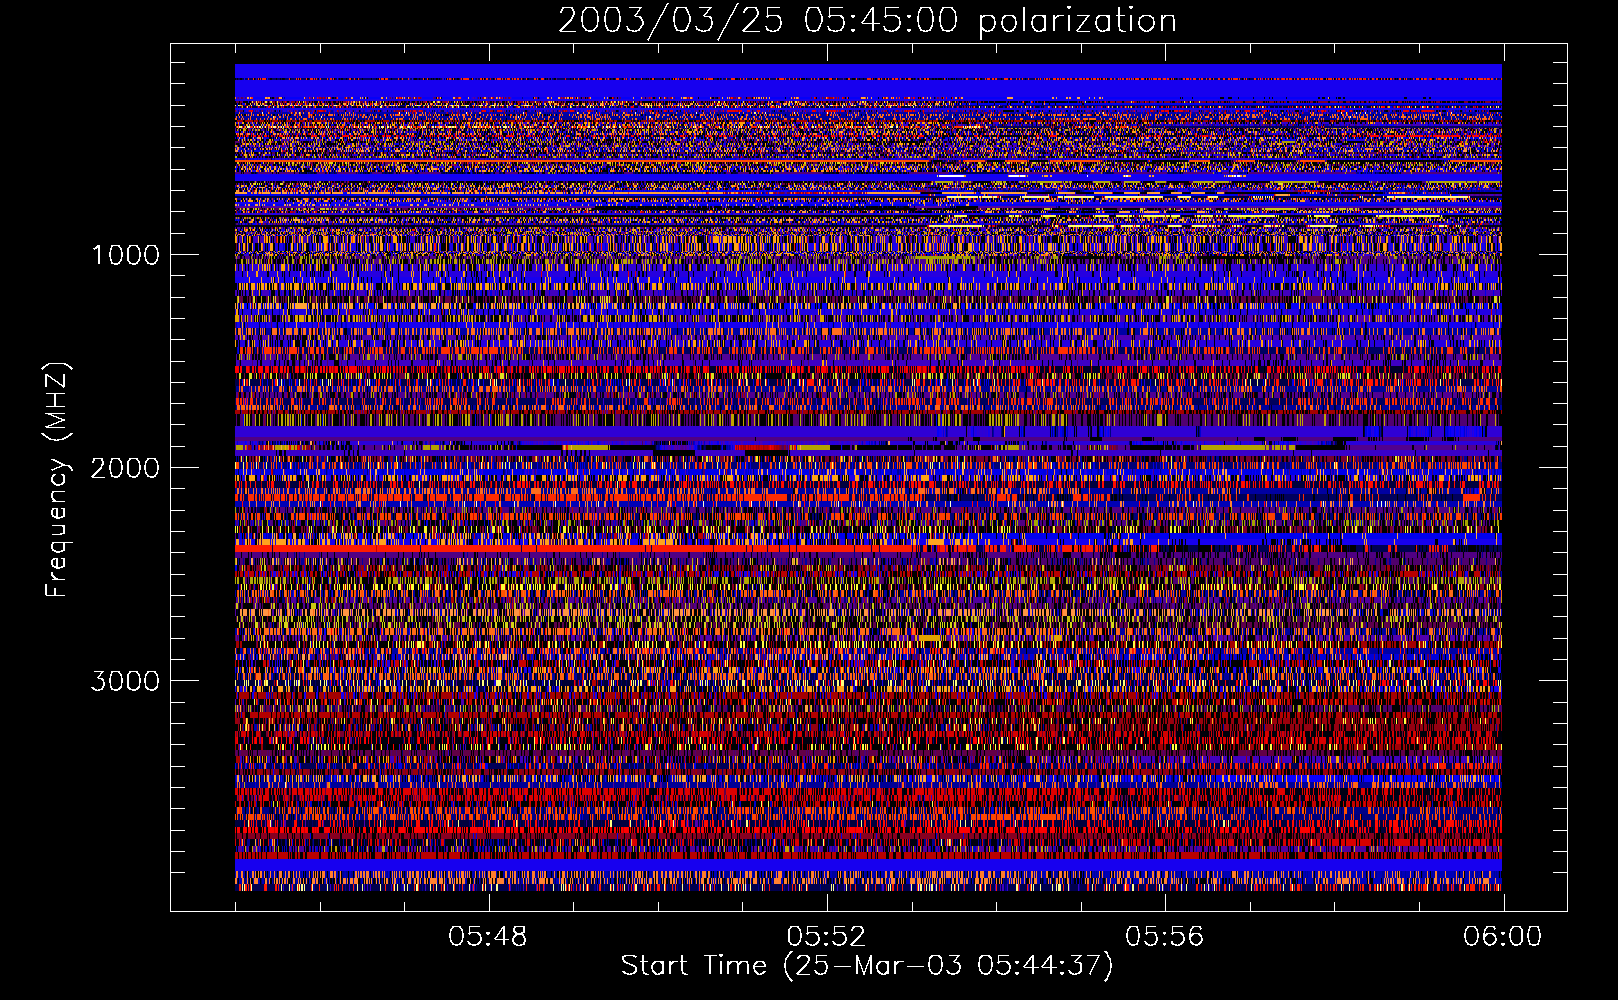This screenshot has width=1618, height=1000.
Task: Click the "3000" frequency tick label
Action: [125, 681]
